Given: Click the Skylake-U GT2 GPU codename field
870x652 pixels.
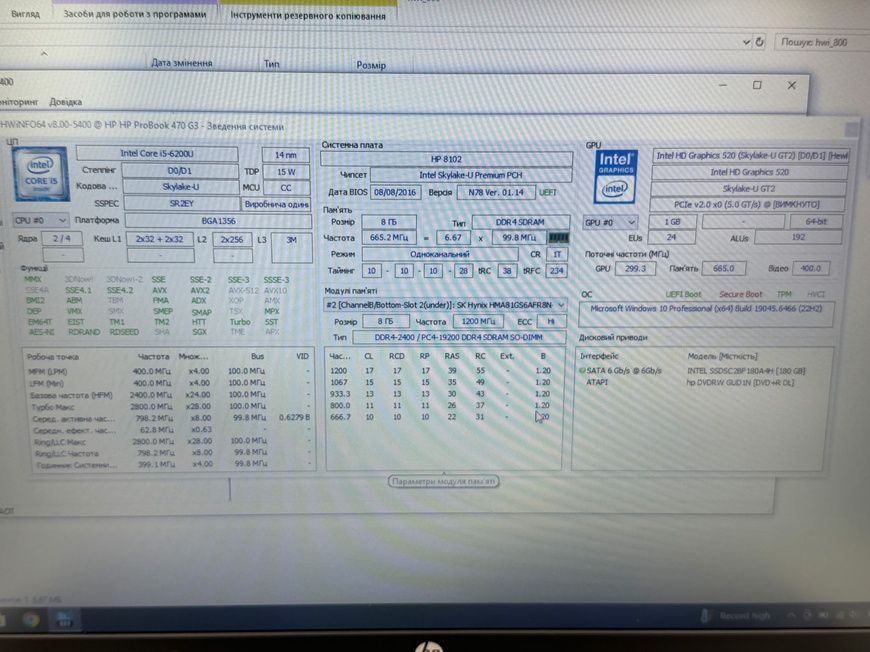Looking at the screenshot, I should coord(748,189).
